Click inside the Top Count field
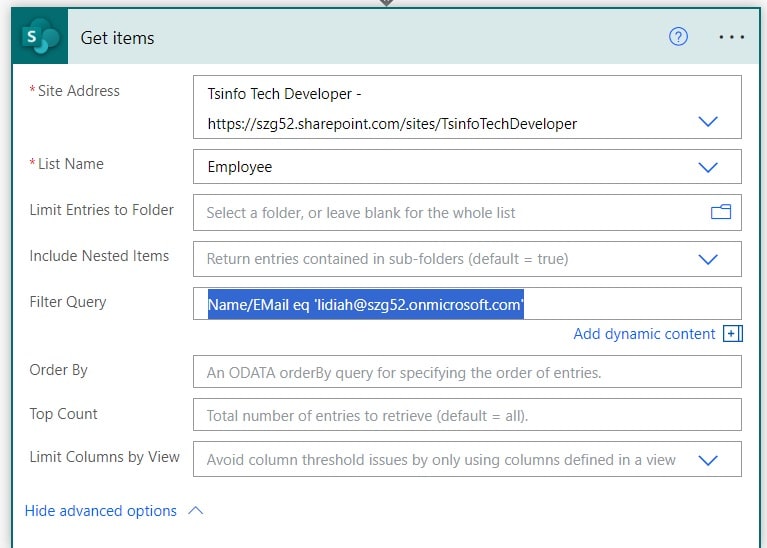 467,415
